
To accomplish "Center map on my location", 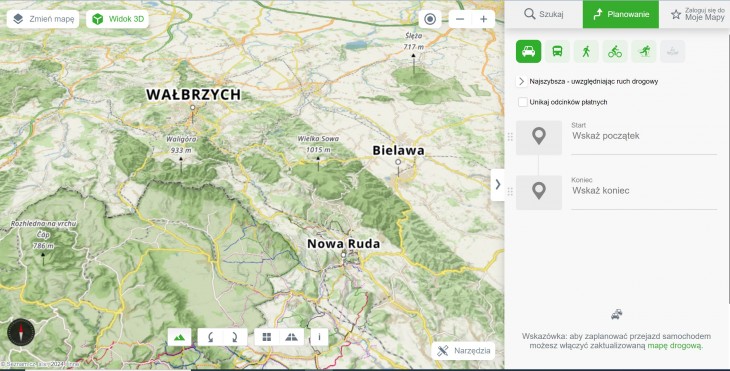I will (x=430, y=19).
